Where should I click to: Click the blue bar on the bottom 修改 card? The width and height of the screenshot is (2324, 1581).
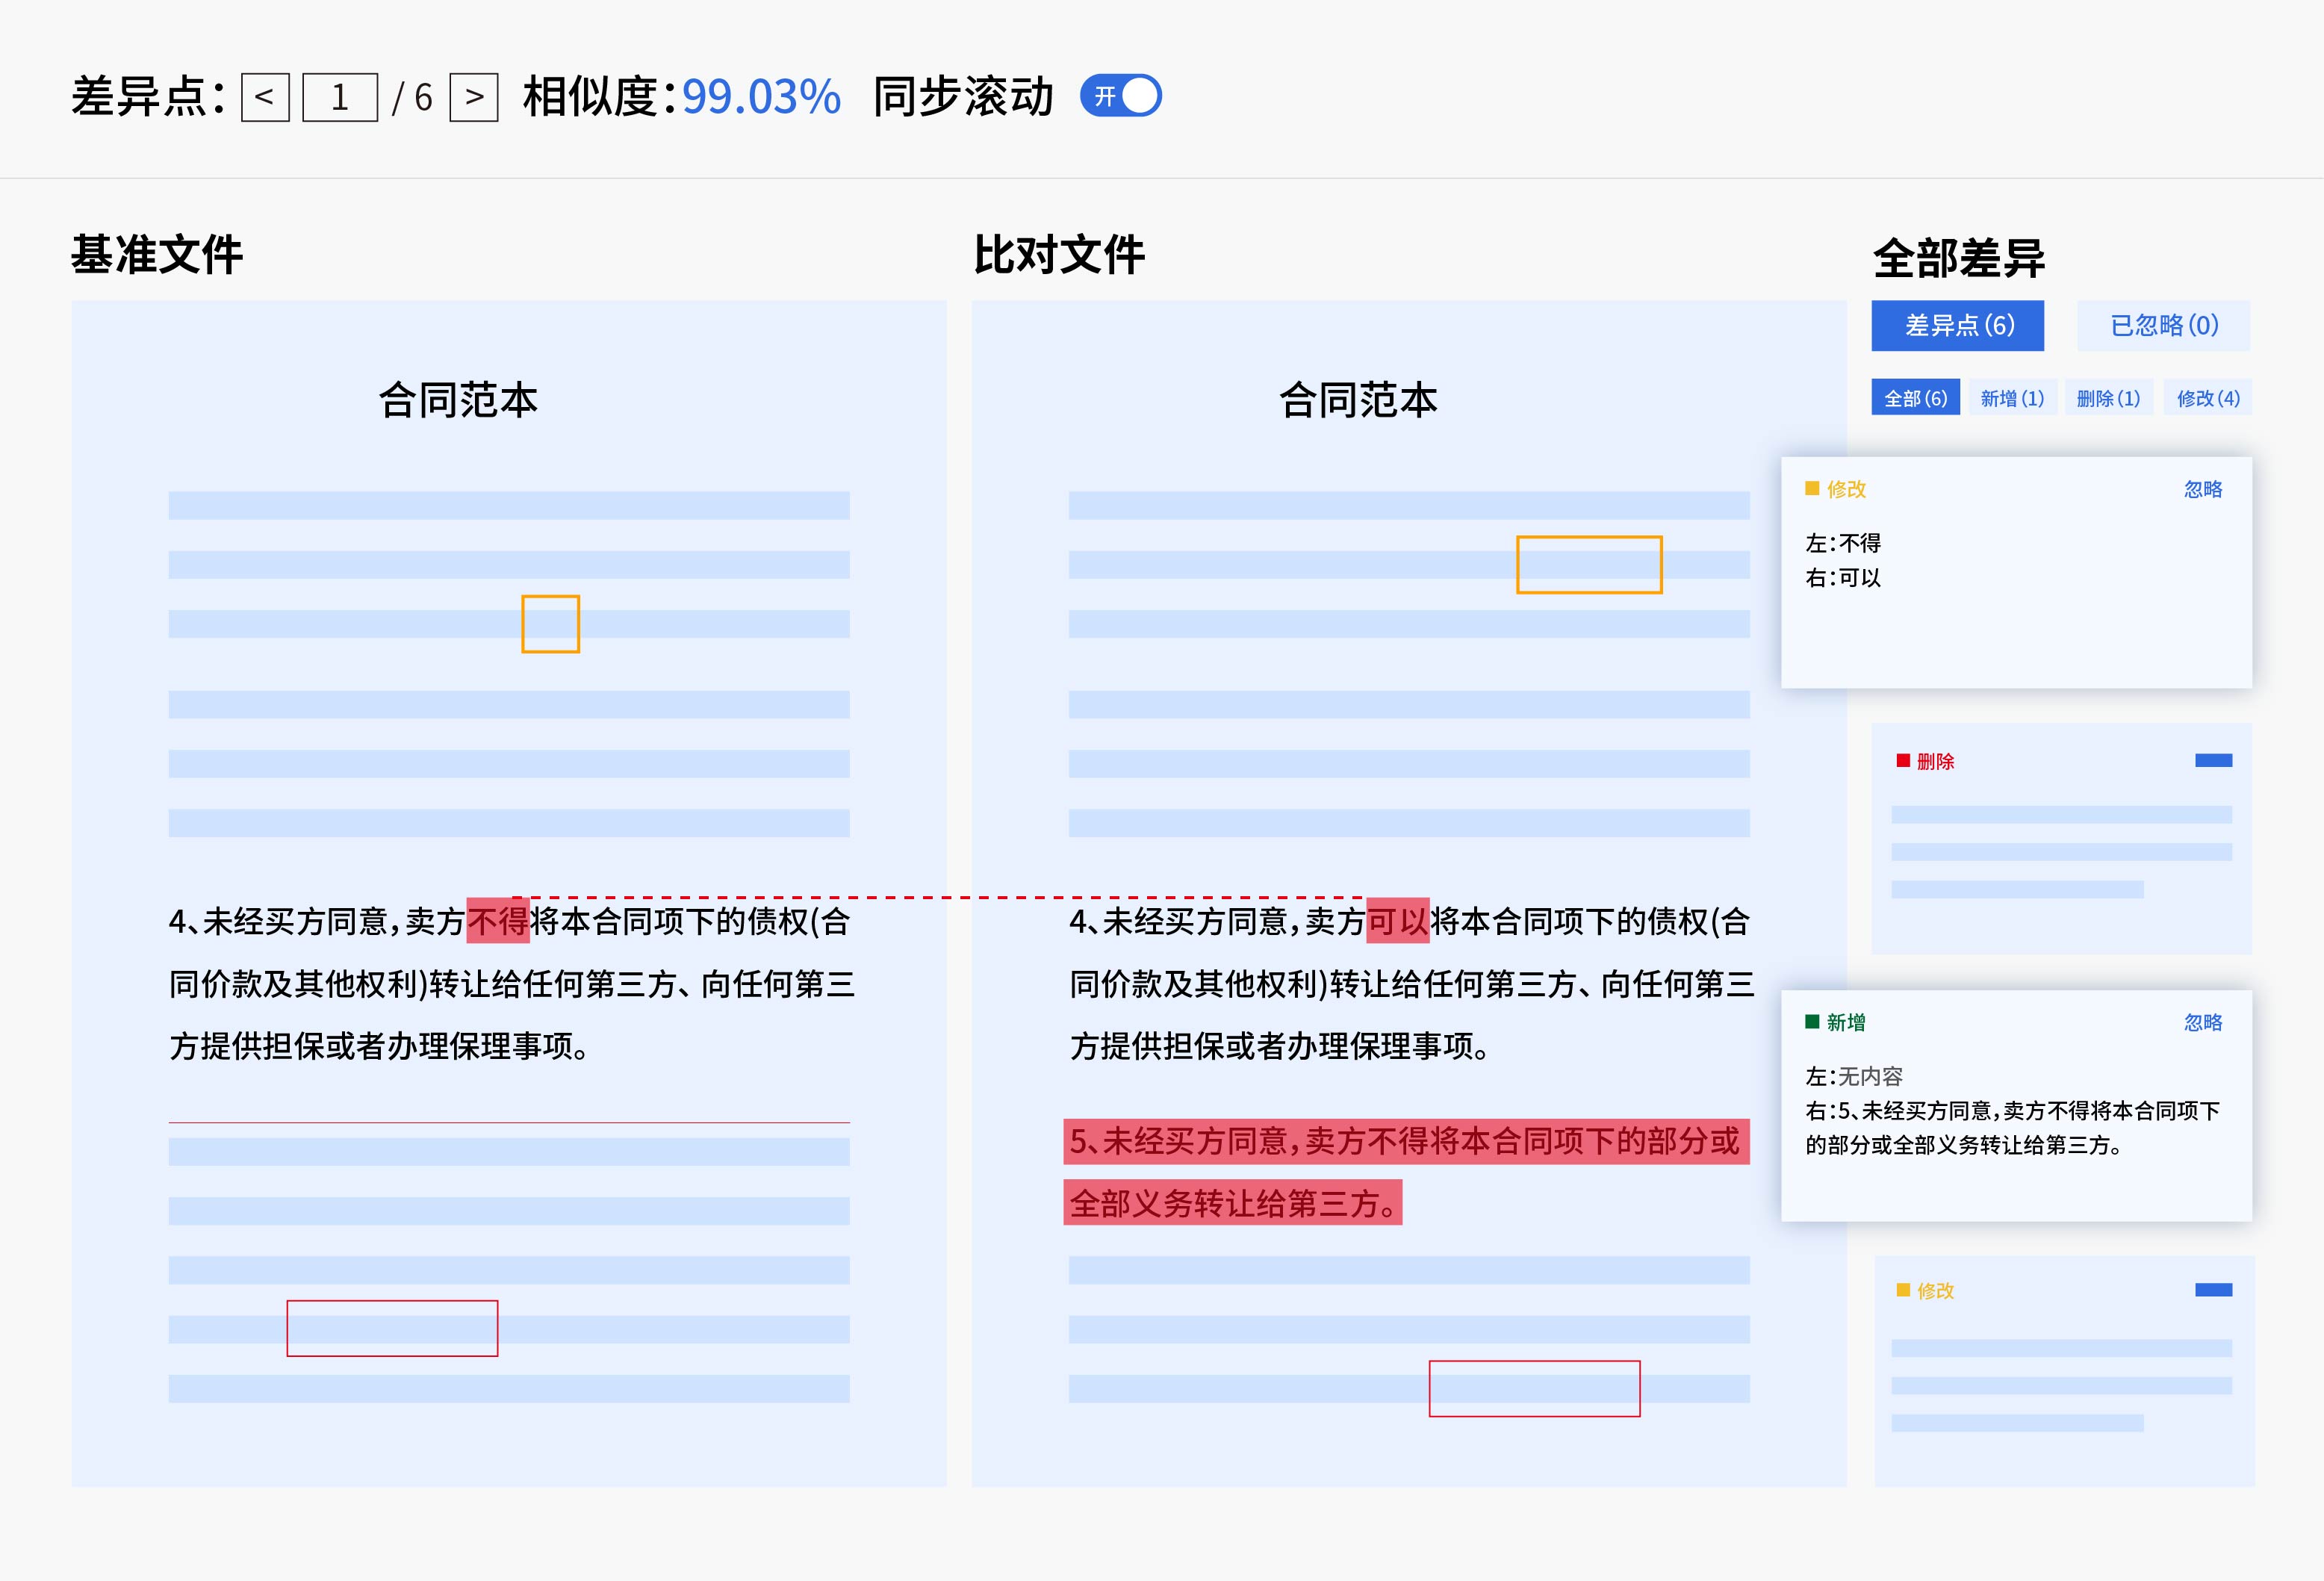(x=2213, y=1290)
